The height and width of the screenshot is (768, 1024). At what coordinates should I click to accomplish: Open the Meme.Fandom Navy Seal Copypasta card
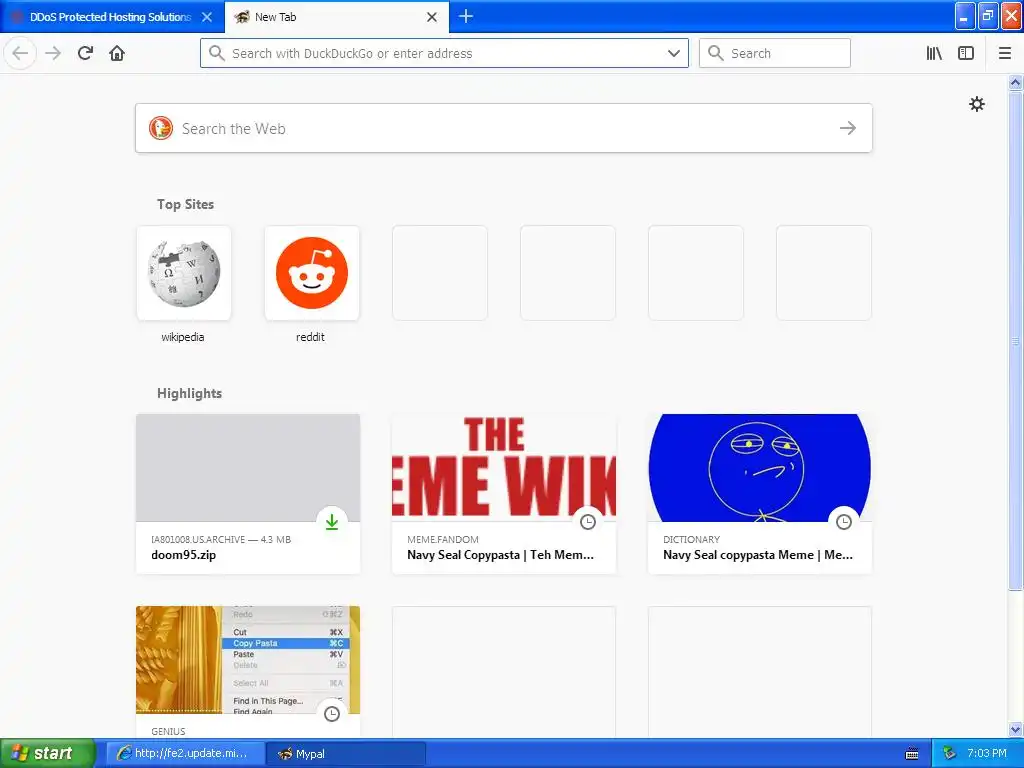click(504, 494)
